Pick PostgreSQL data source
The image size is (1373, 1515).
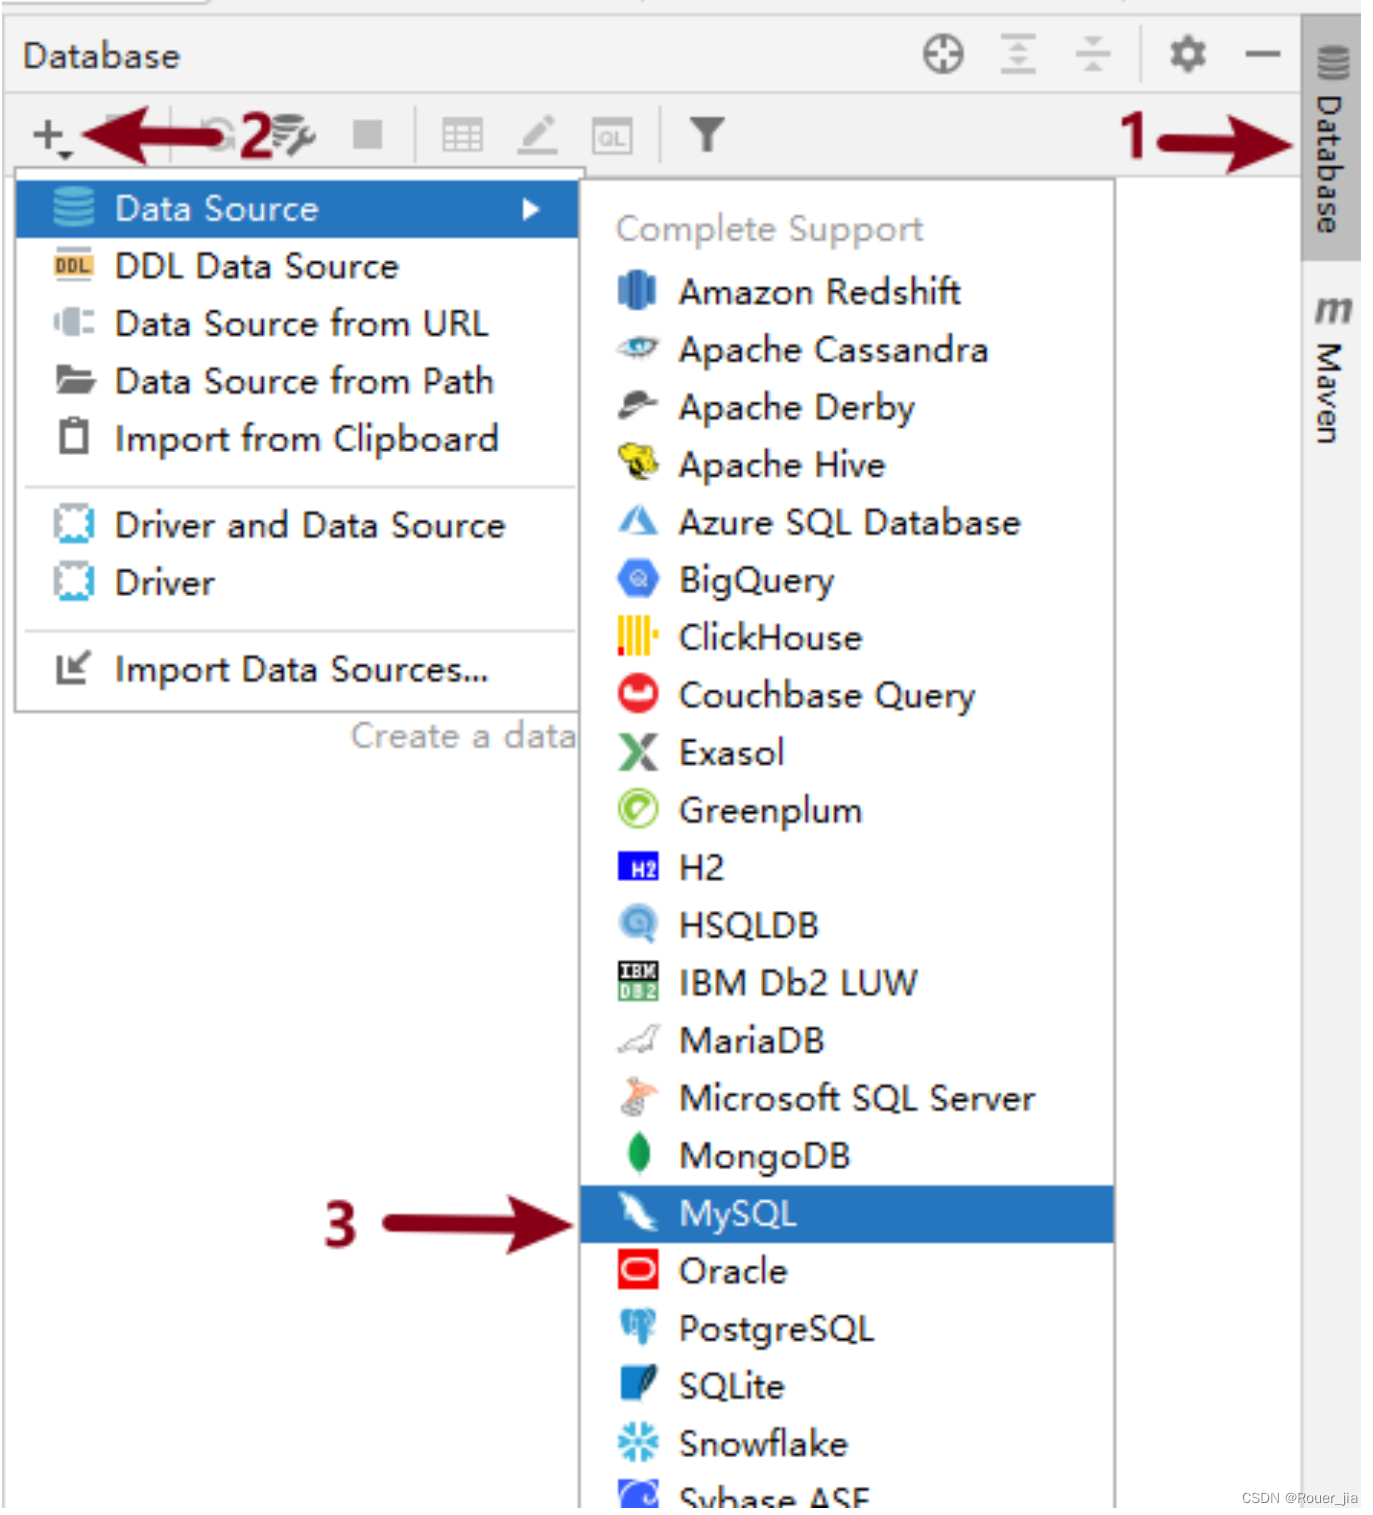click(x=846, y=1328)
